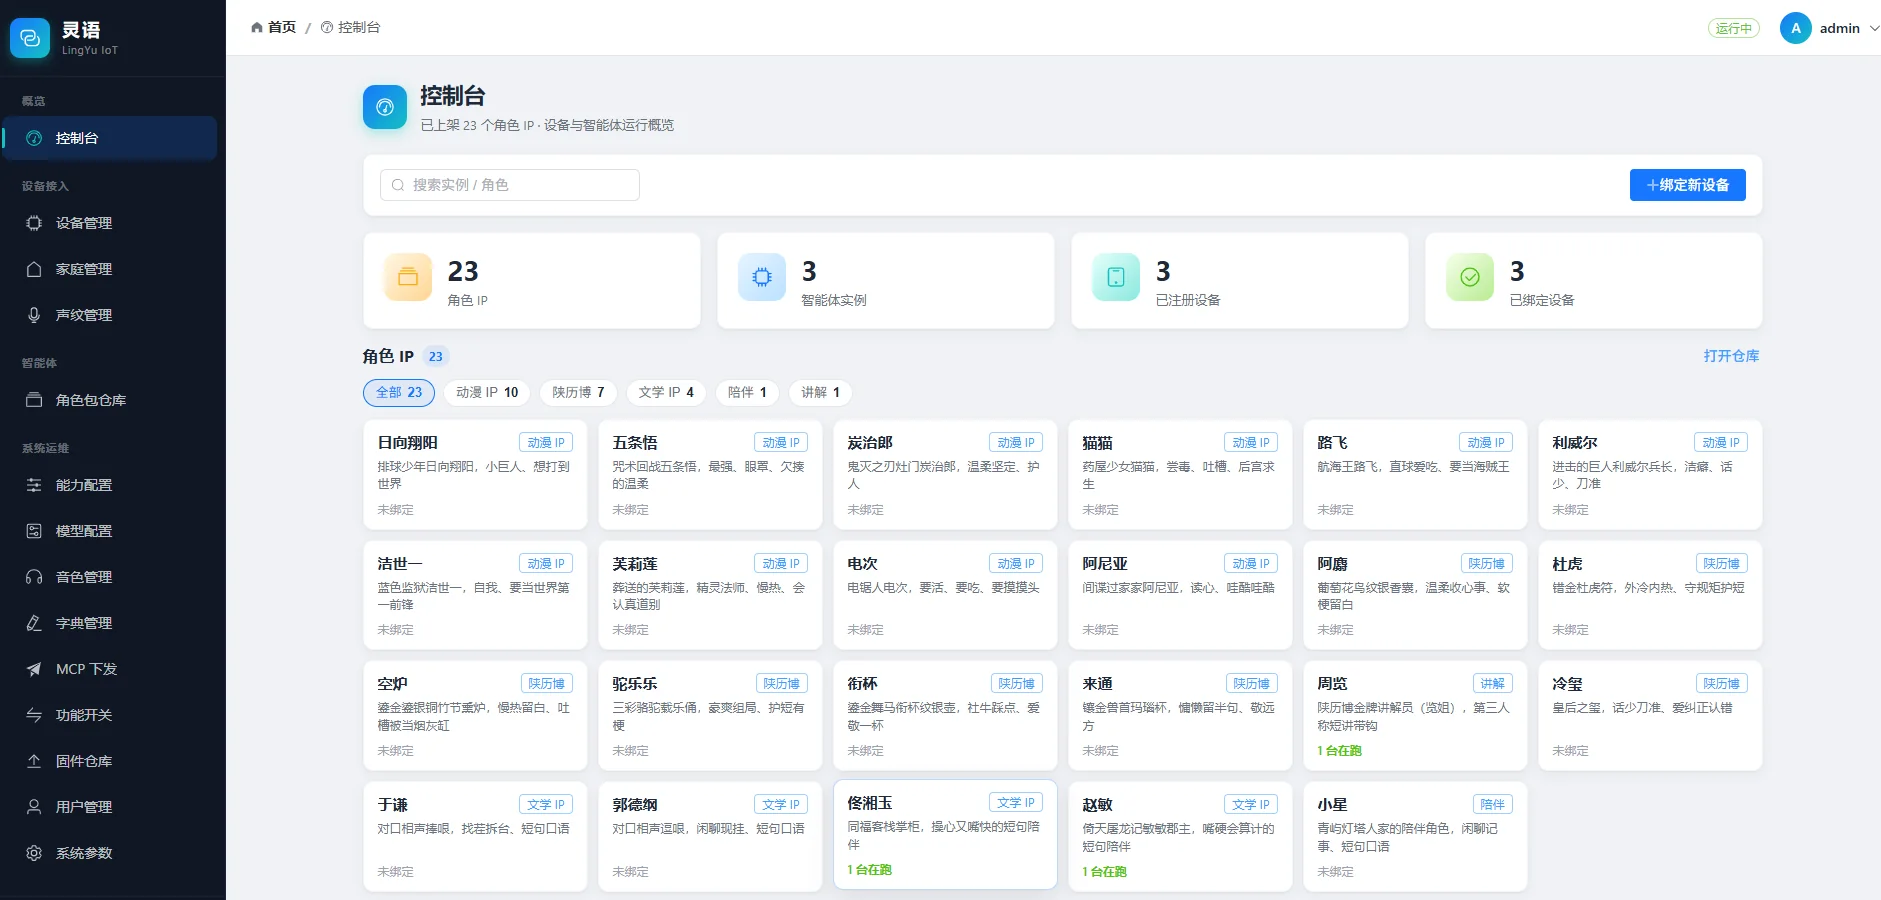Click the 文学 IP tag on 于谦 card
Screen dimensions: 1881x900
point(546,805)
